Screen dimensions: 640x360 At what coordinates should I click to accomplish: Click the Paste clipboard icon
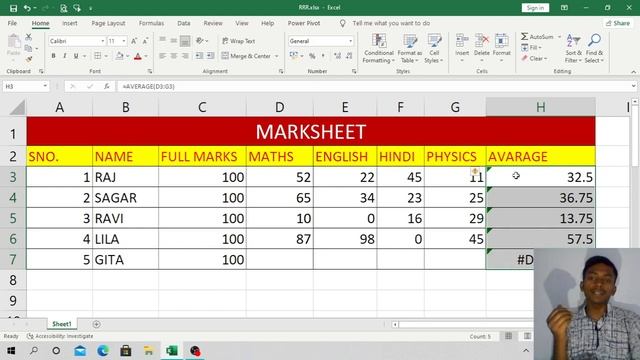tap(13, 42)
